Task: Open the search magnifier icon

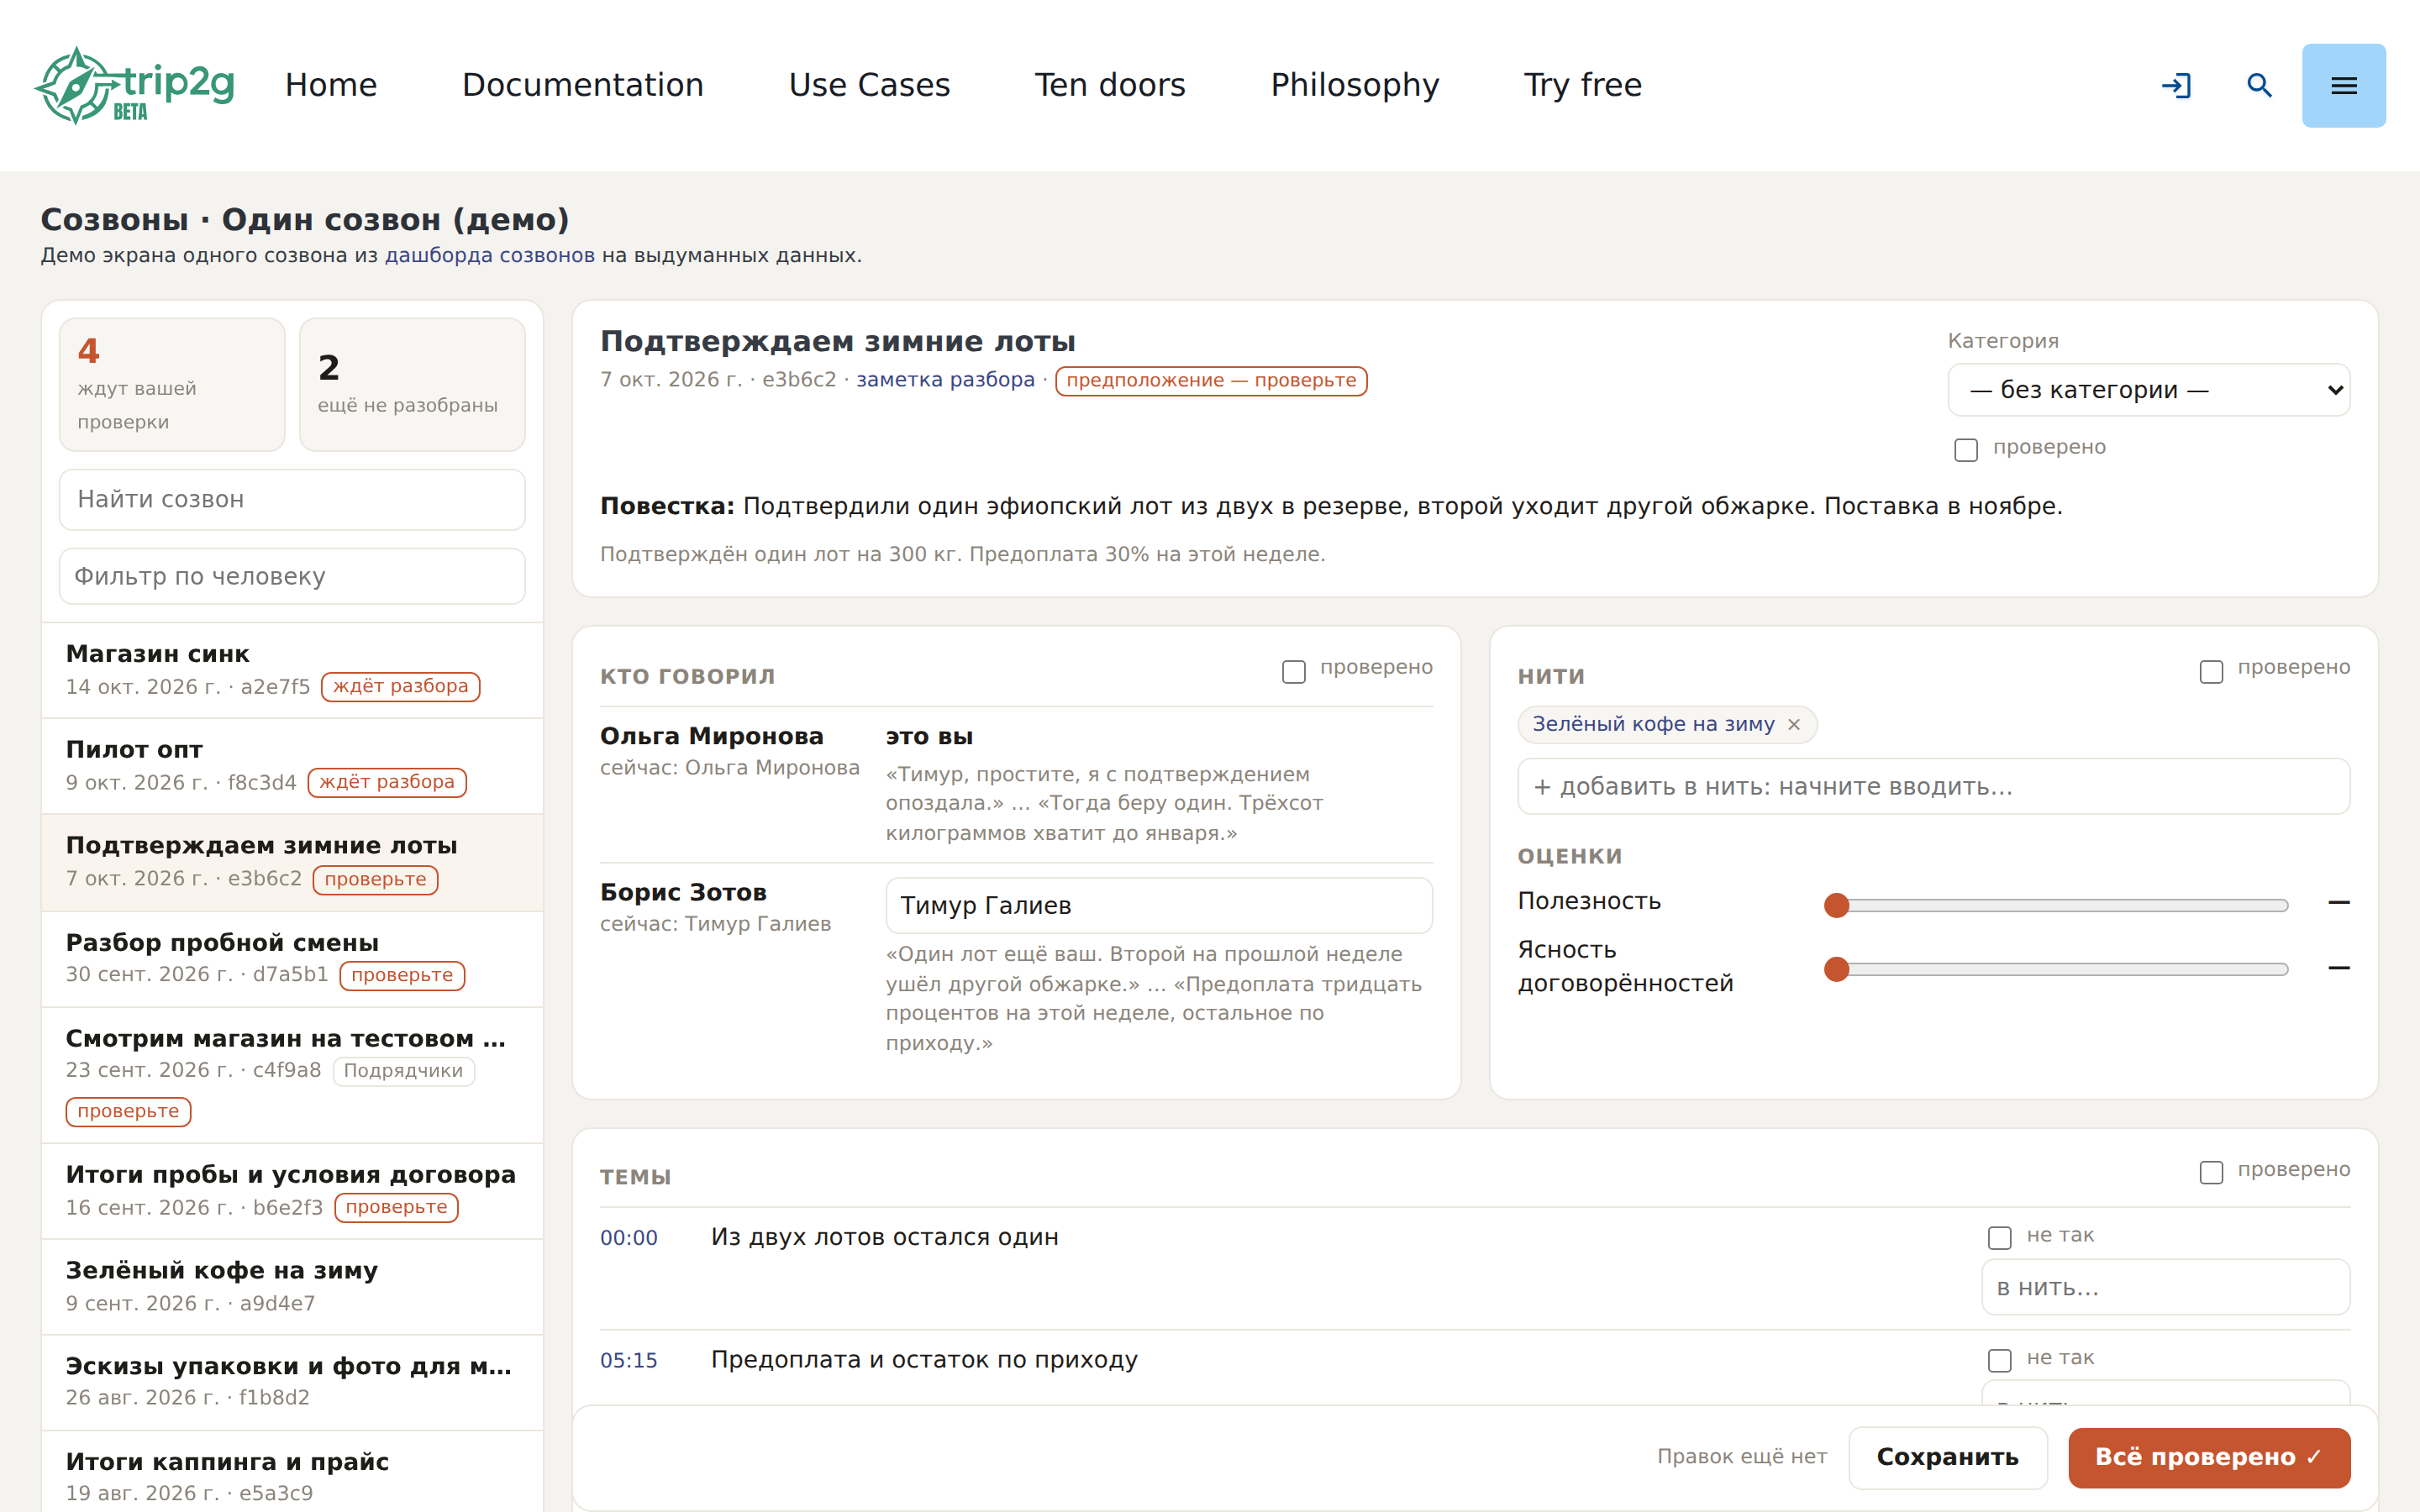Action: click(x=2259, y=85)
